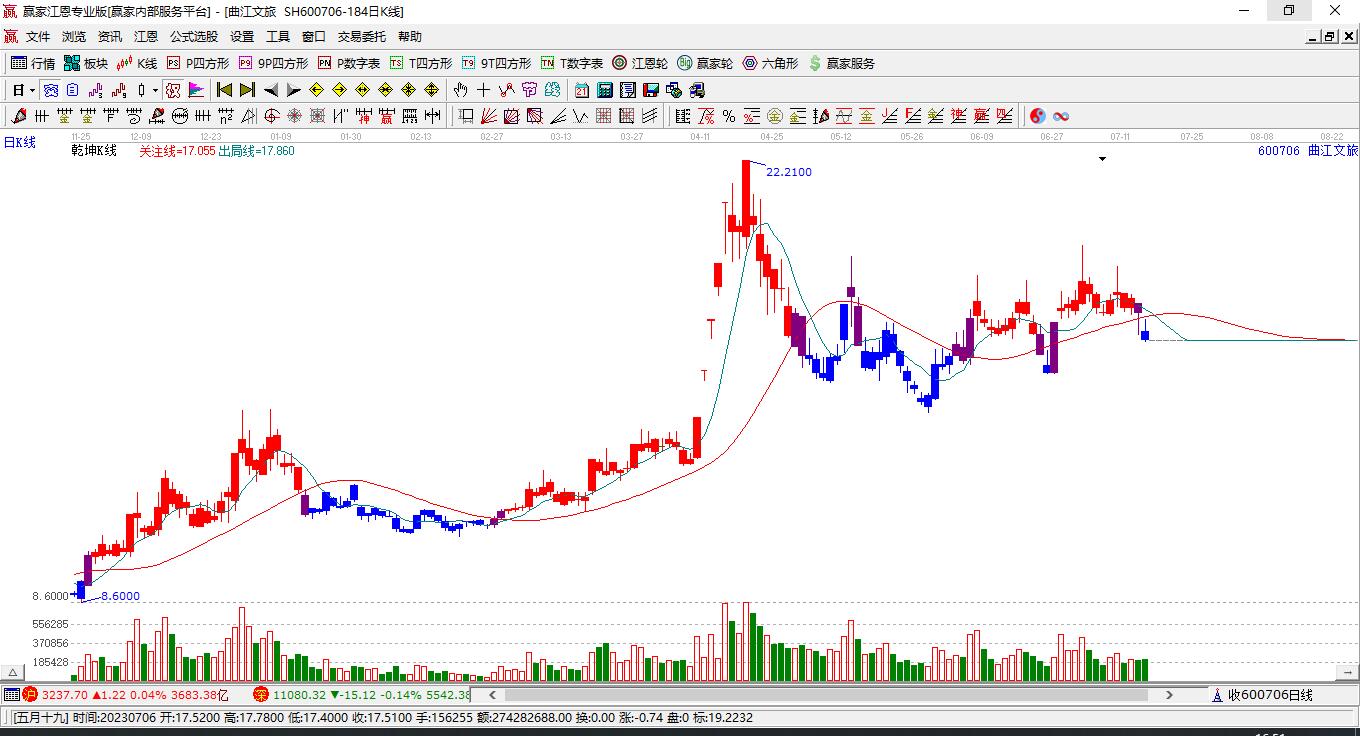Viewport: 1360px width, 736px height.
Task: Open the calculator icon
Action: 605,90
